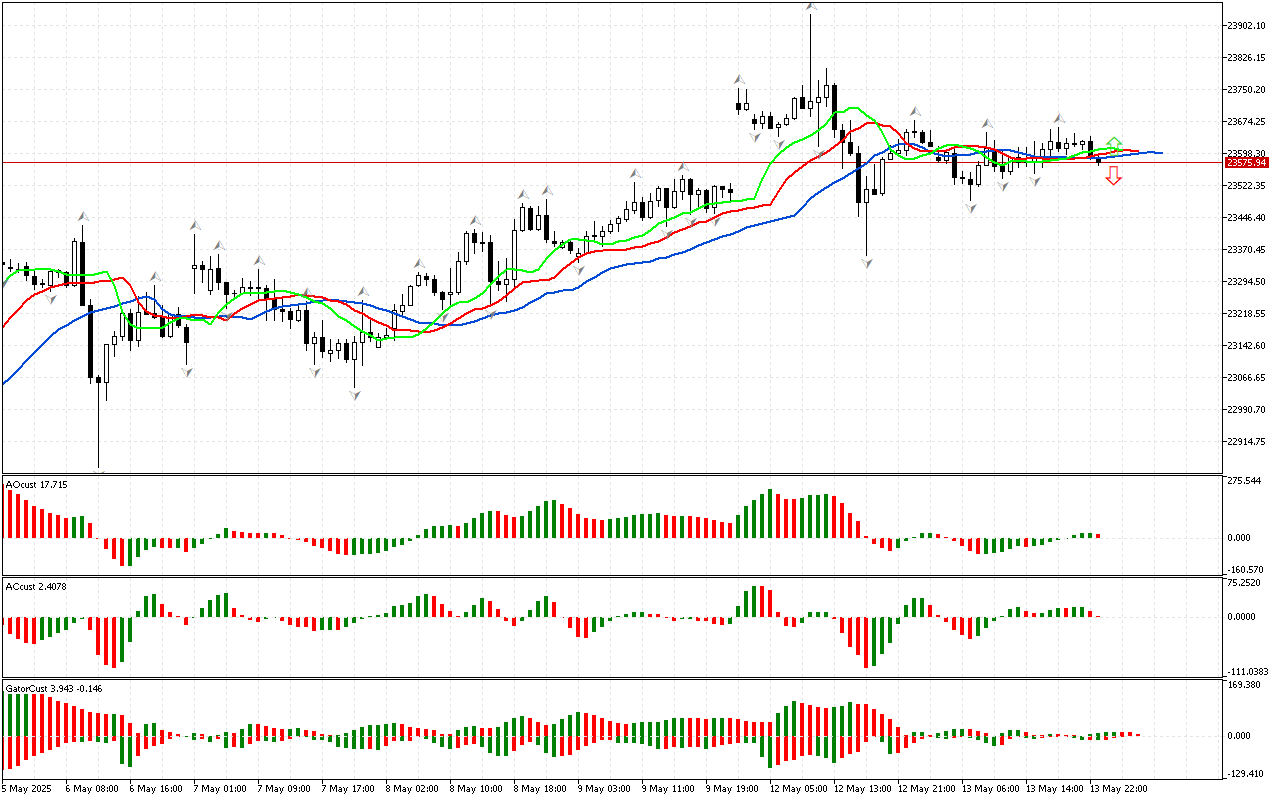Image resolution: width=1280 pixels, height=800 pixels.
Task: Click the red down arrow signal
Action: click(1113, 177)
